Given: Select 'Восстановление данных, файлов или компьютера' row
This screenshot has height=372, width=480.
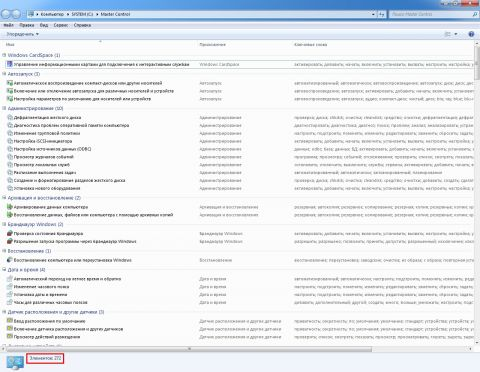Looking at the screenshot, I should tap(240, 215).
